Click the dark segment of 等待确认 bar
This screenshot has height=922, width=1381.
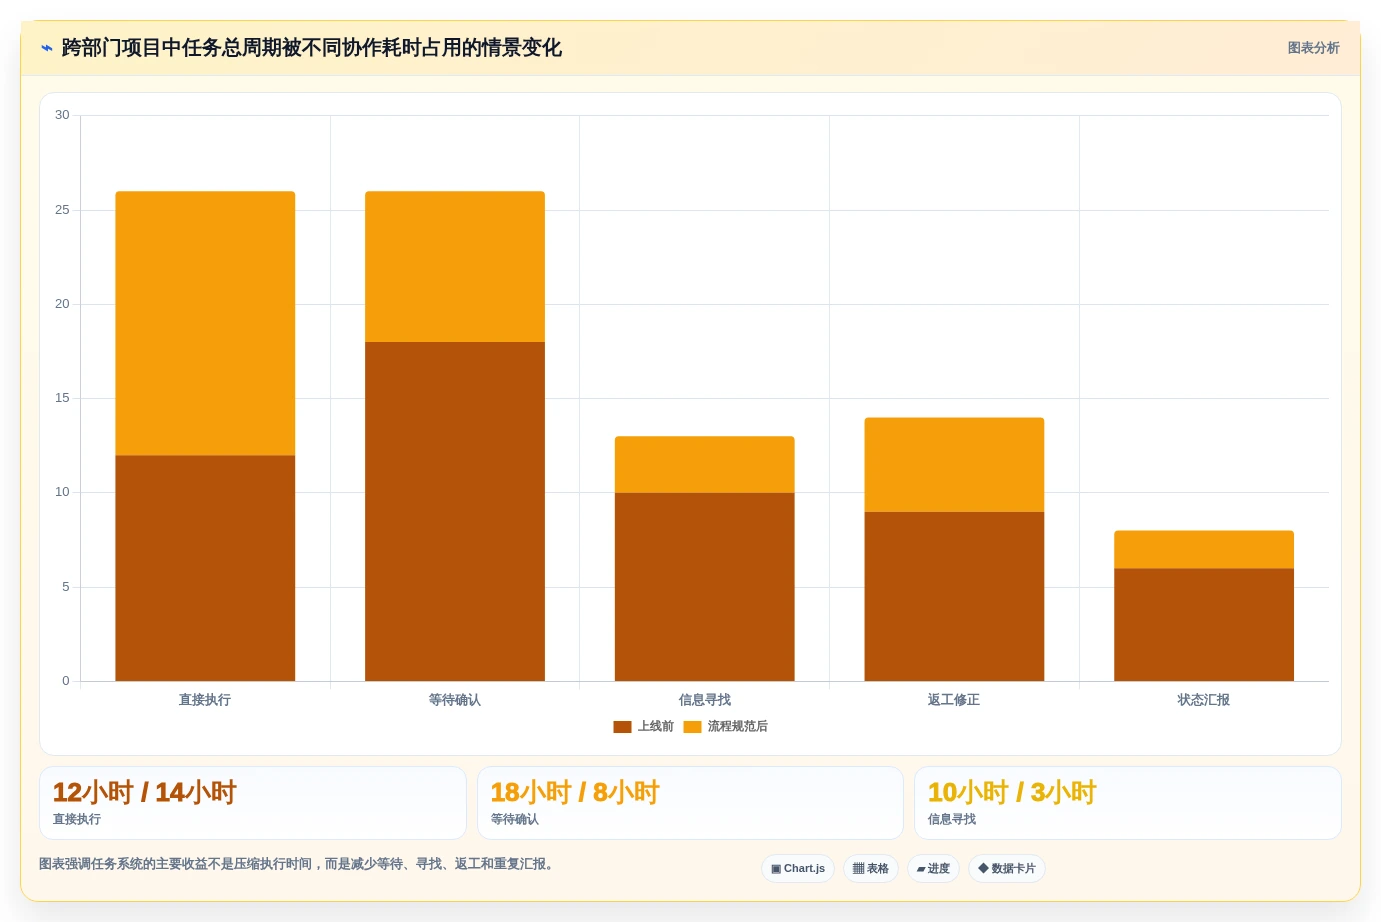pyautogui.click(x=455, y=512)
